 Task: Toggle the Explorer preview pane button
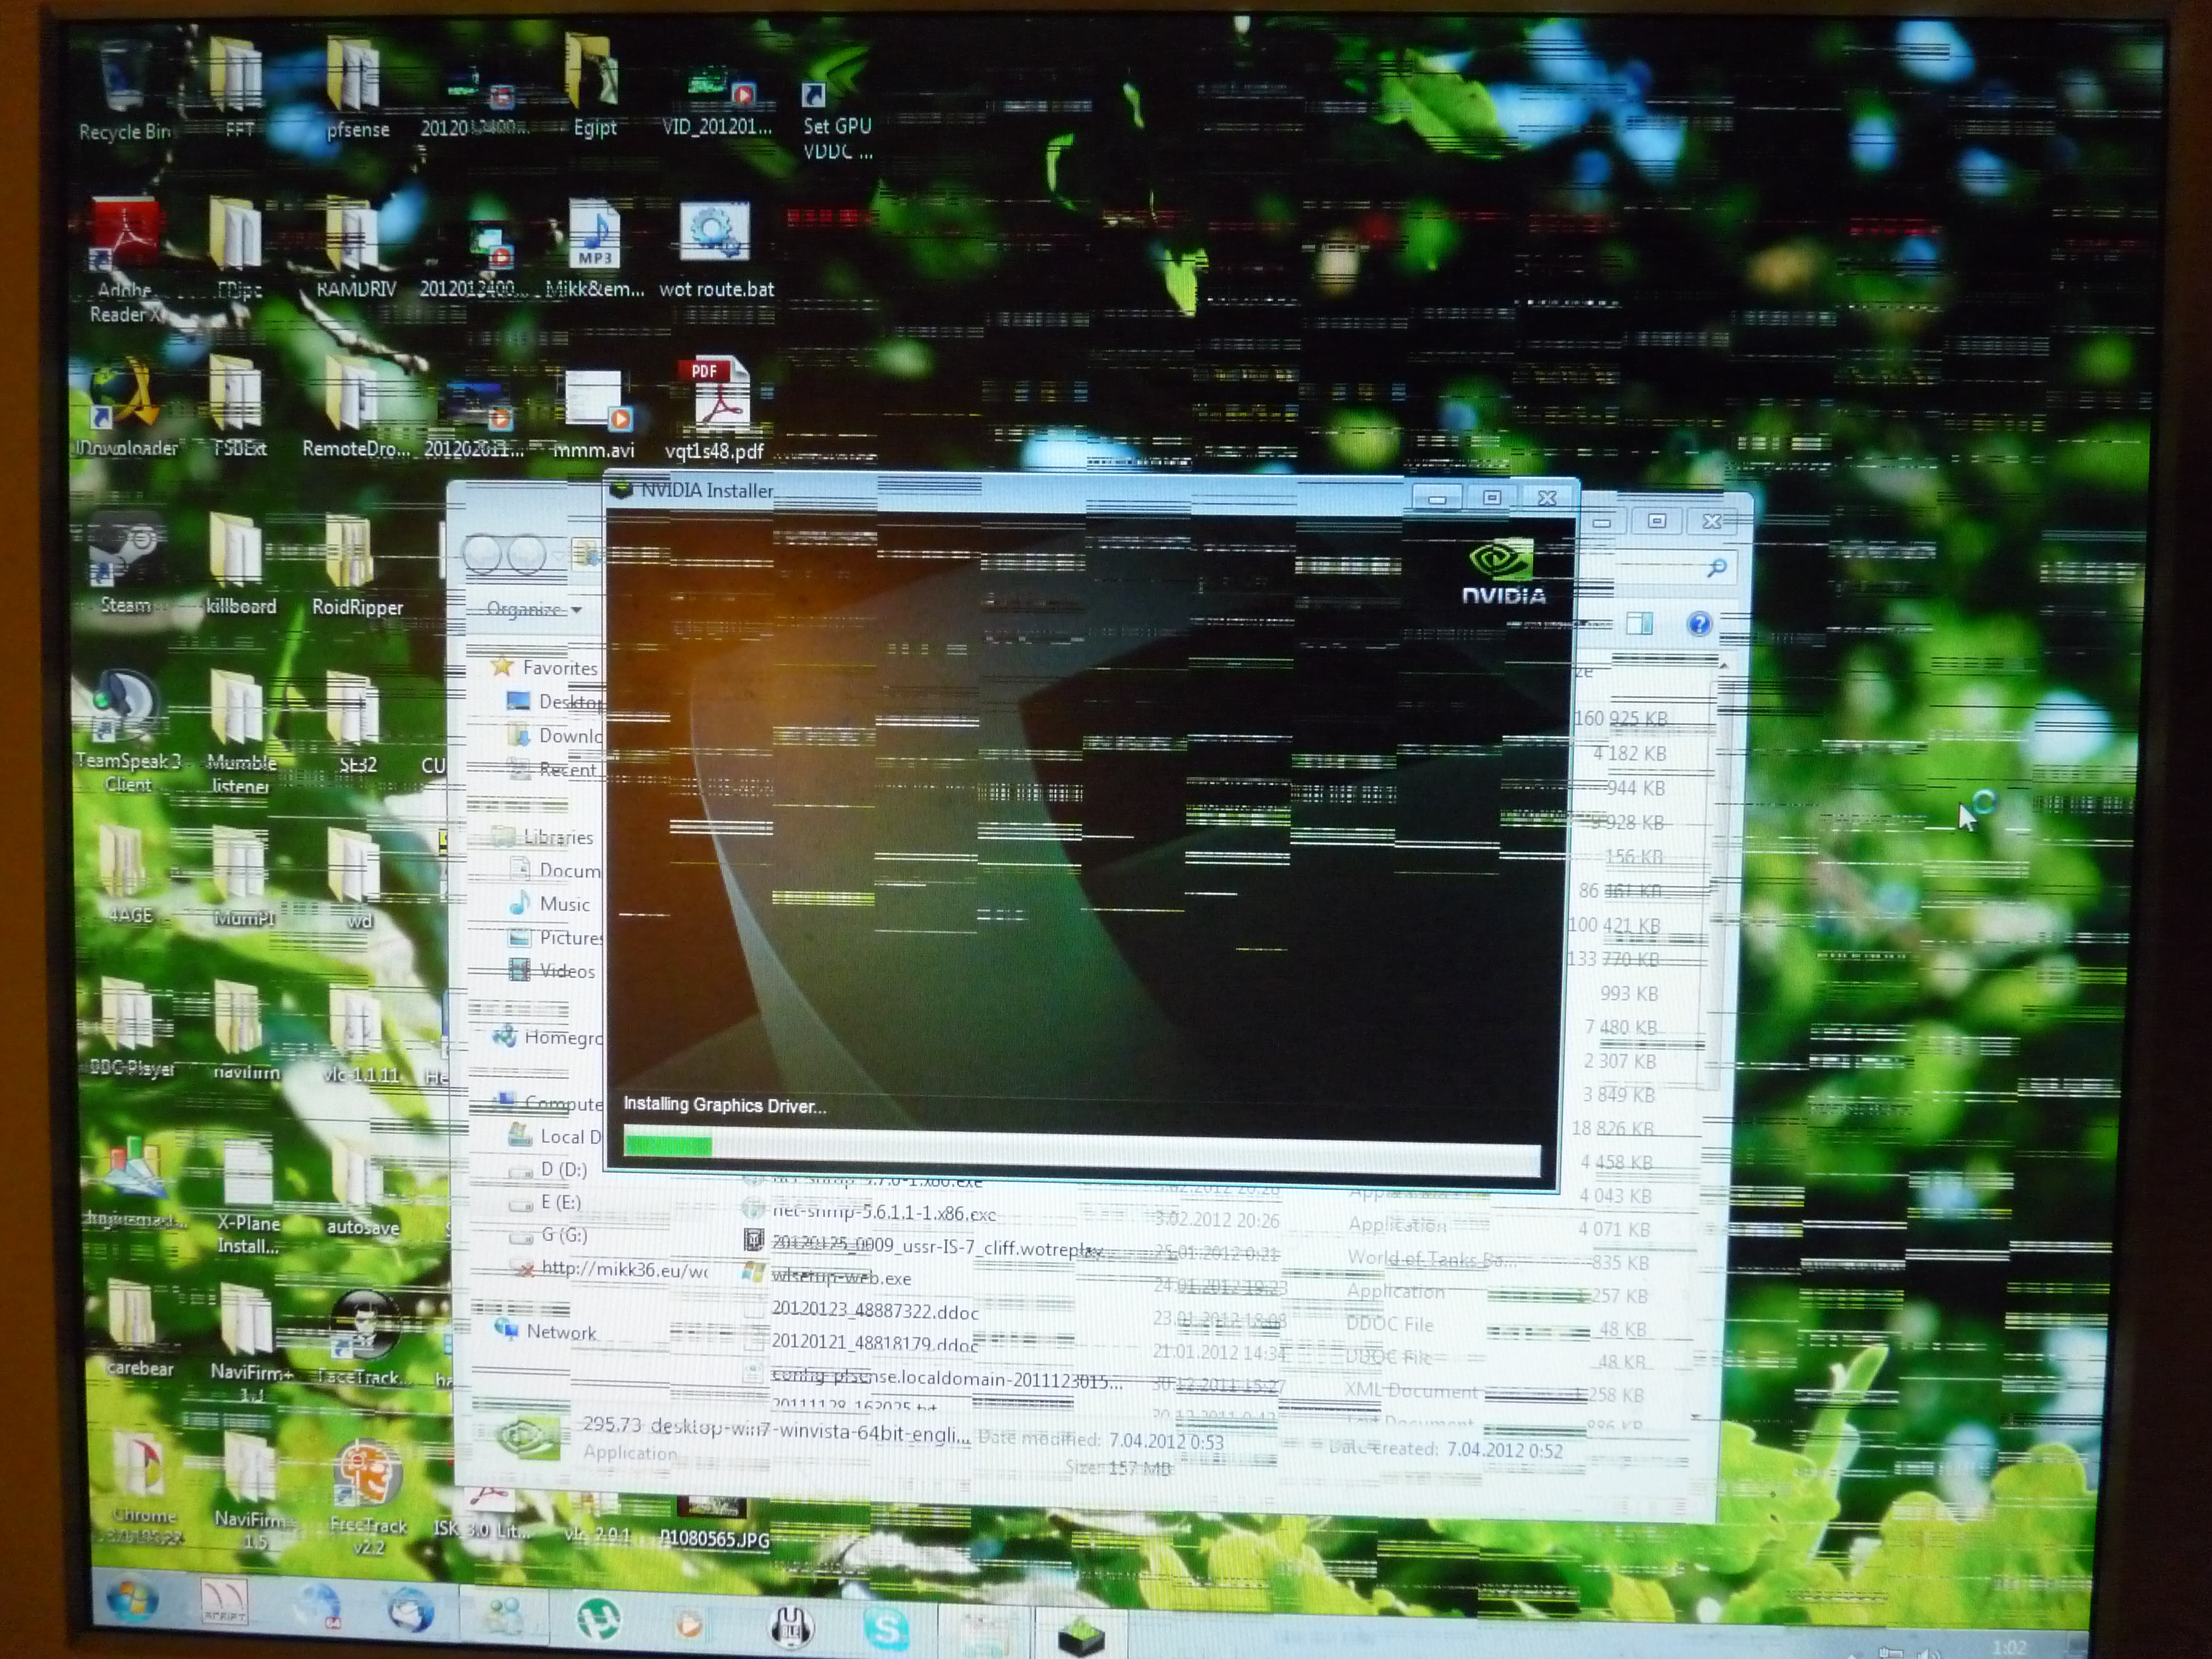pos(1639,624)
